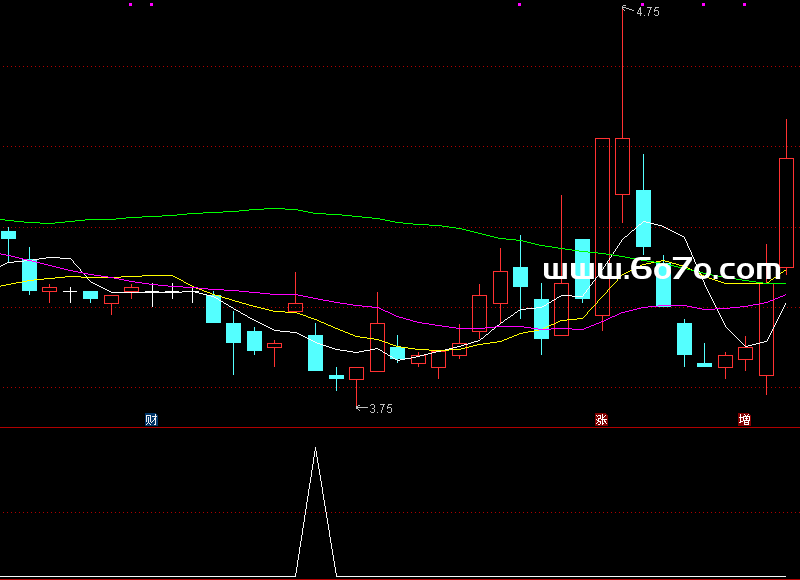Viewport: 800px width, 580px height.
Task: Select the red candle above the 3.75 label
Action: tap(356, 373)
